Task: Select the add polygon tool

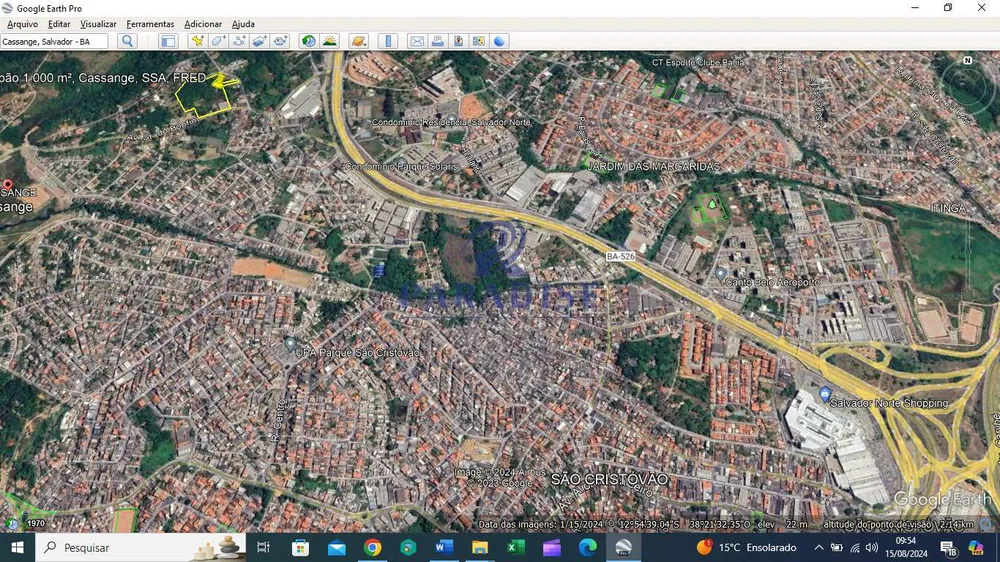Action: pos(218,41)
